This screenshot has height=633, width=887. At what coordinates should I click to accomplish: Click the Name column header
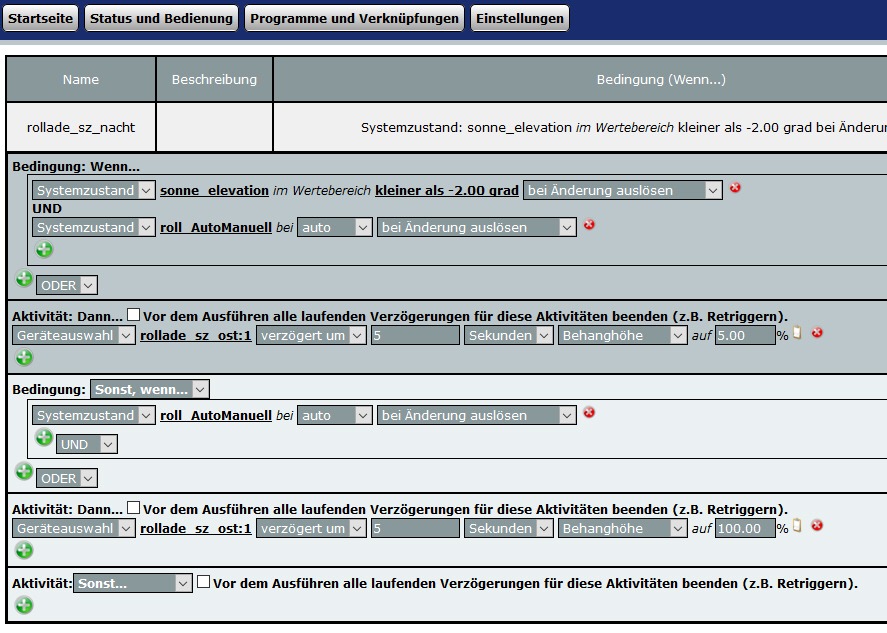[81, 79]
